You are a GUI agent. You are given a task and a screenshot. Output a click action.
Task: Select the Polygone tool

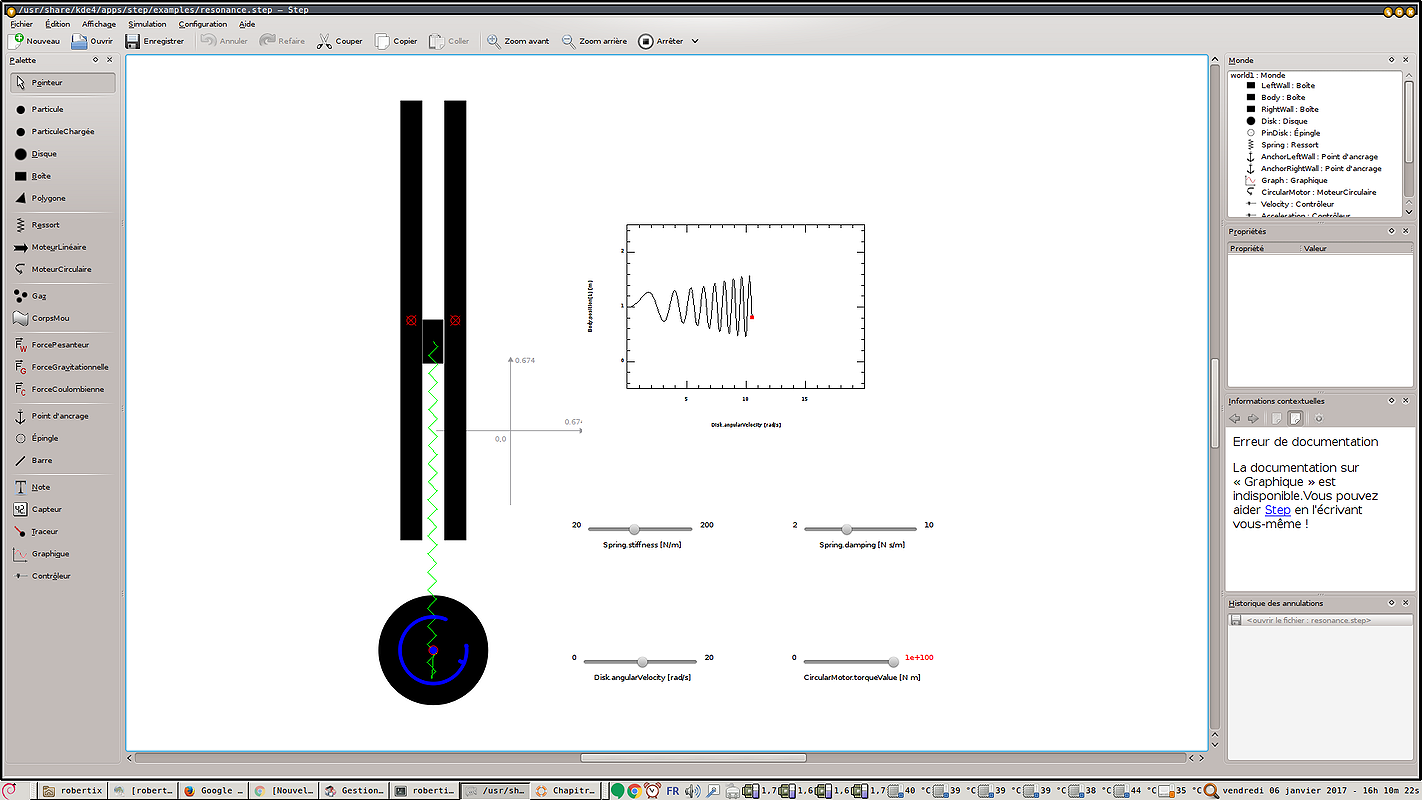[62, 198]
